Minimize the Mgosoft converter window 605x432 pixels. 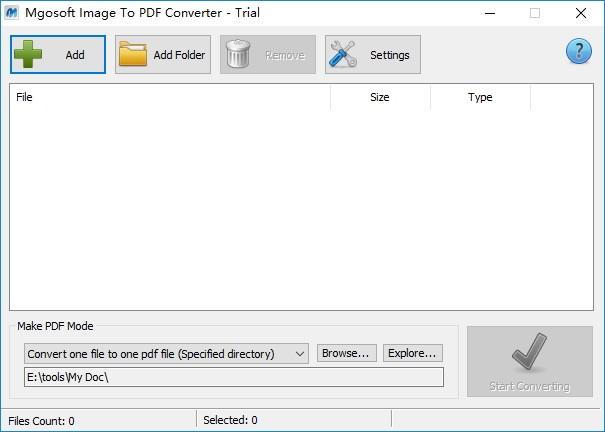click(490, 13)
